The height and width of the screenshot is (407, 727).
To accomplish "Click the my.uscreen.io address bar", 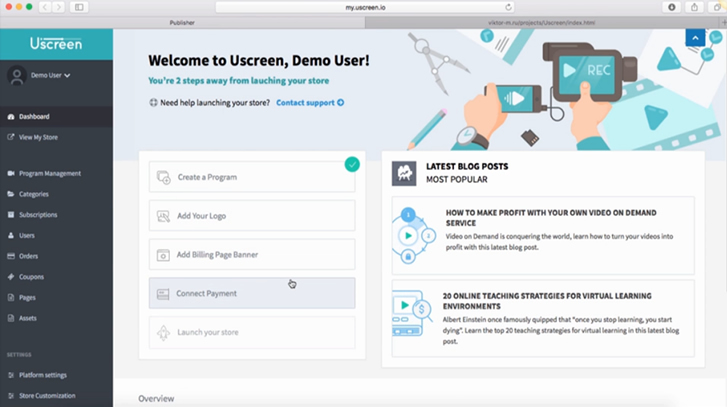I will pyautogui.click(x=365, y=7).
